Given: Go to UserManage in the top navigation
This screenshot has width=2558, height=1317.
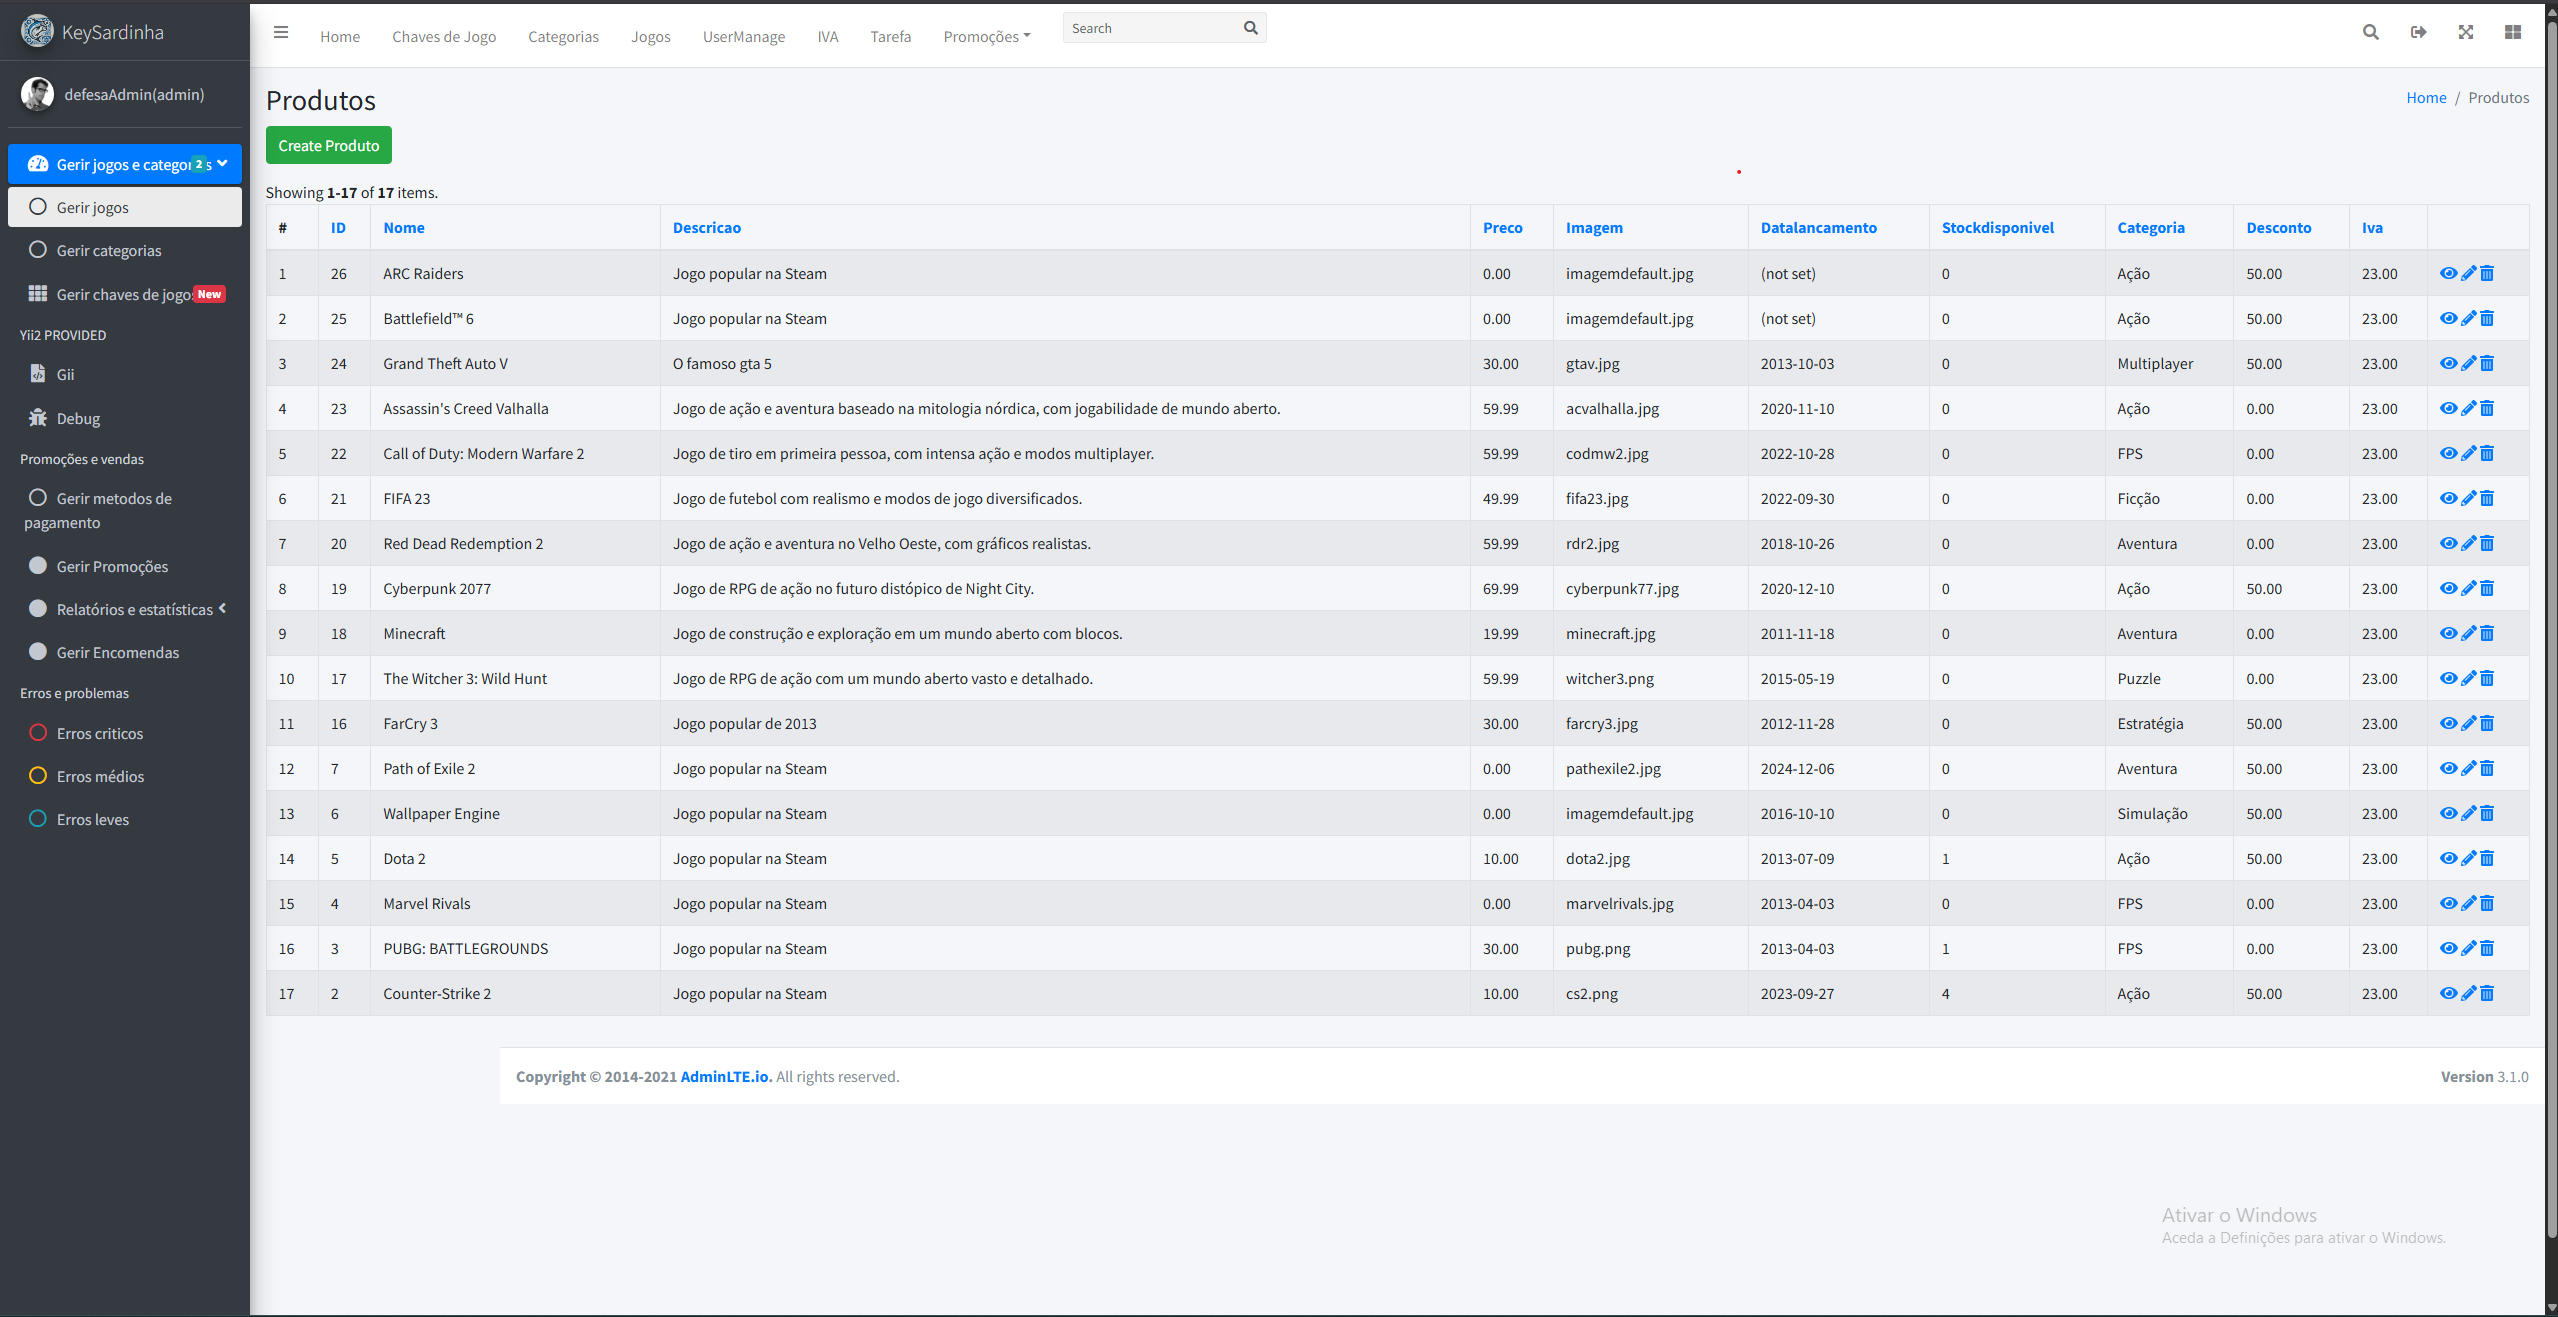Looking at the screenshot, I should point(743,36).
